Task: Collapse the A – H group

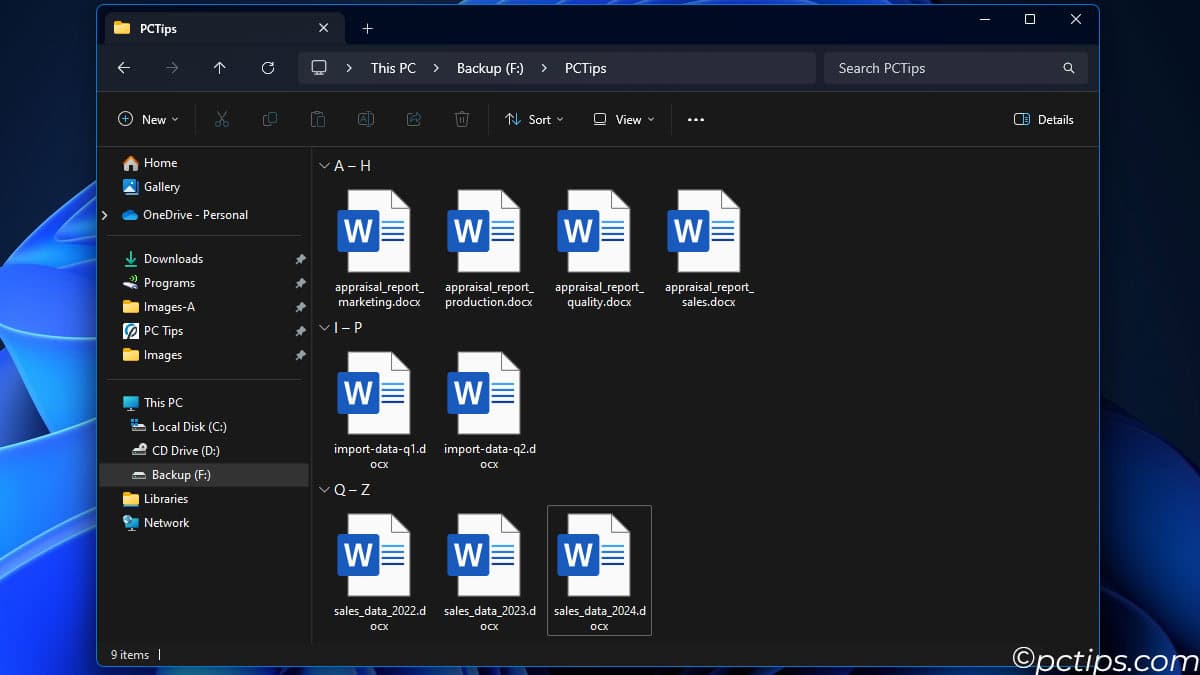Action: [323, 165]
